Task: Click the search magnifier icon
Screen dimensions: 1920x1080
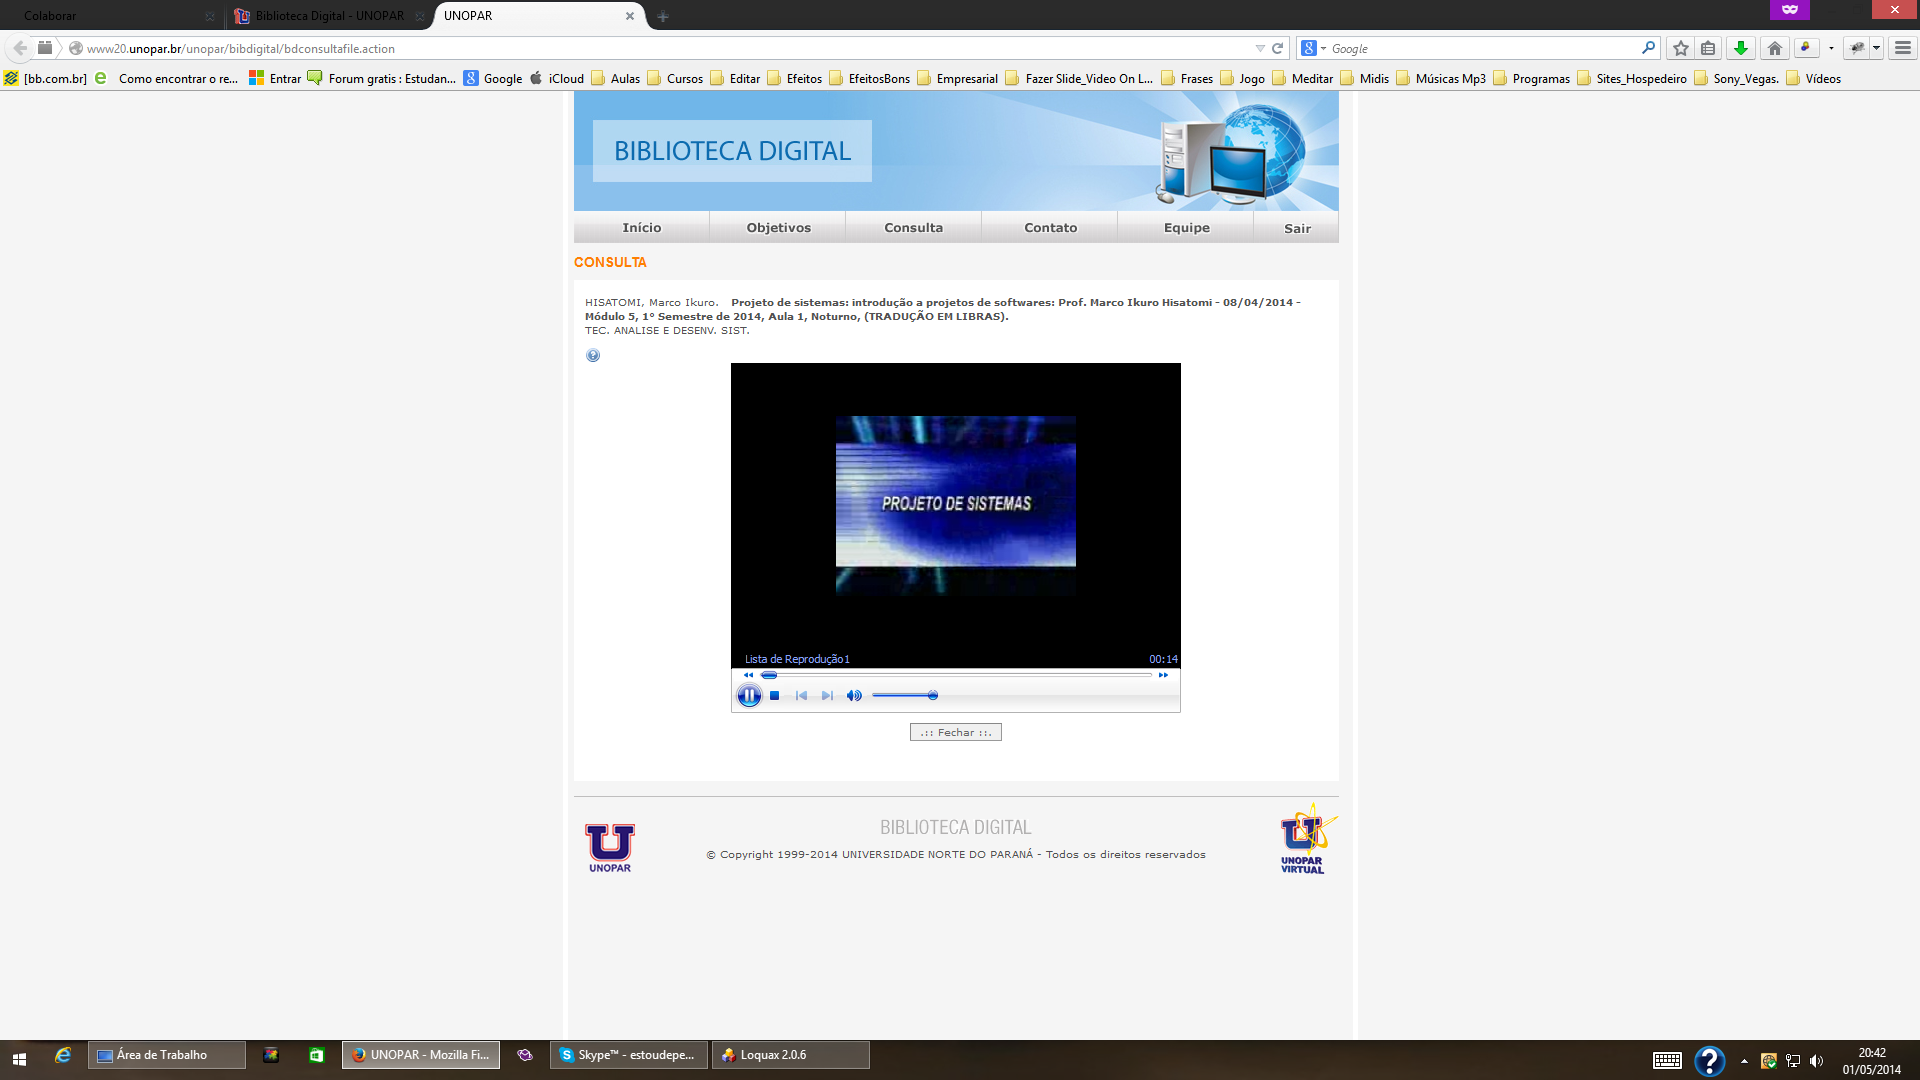Action: pyautogui.click(x=1649, y=47)
